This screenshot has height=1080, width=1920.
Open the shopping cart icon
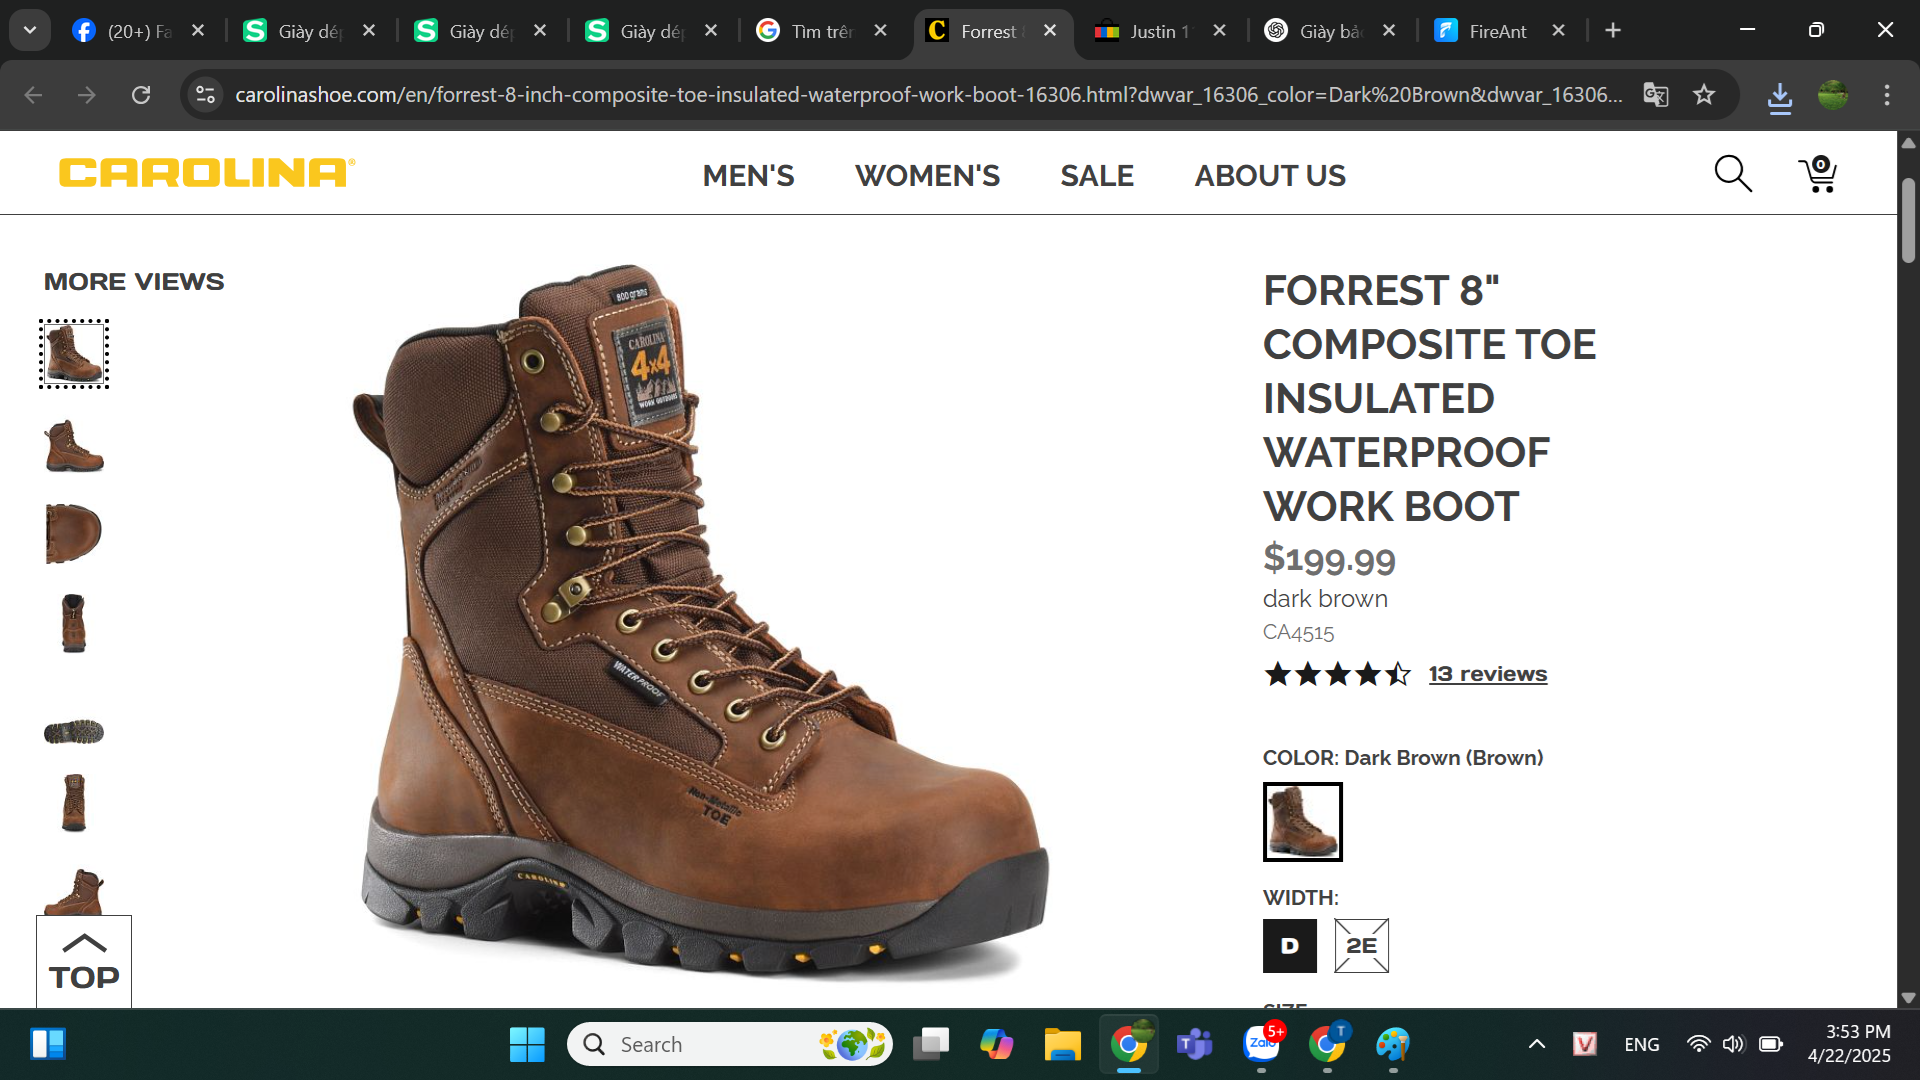[x=1818, y=174]
